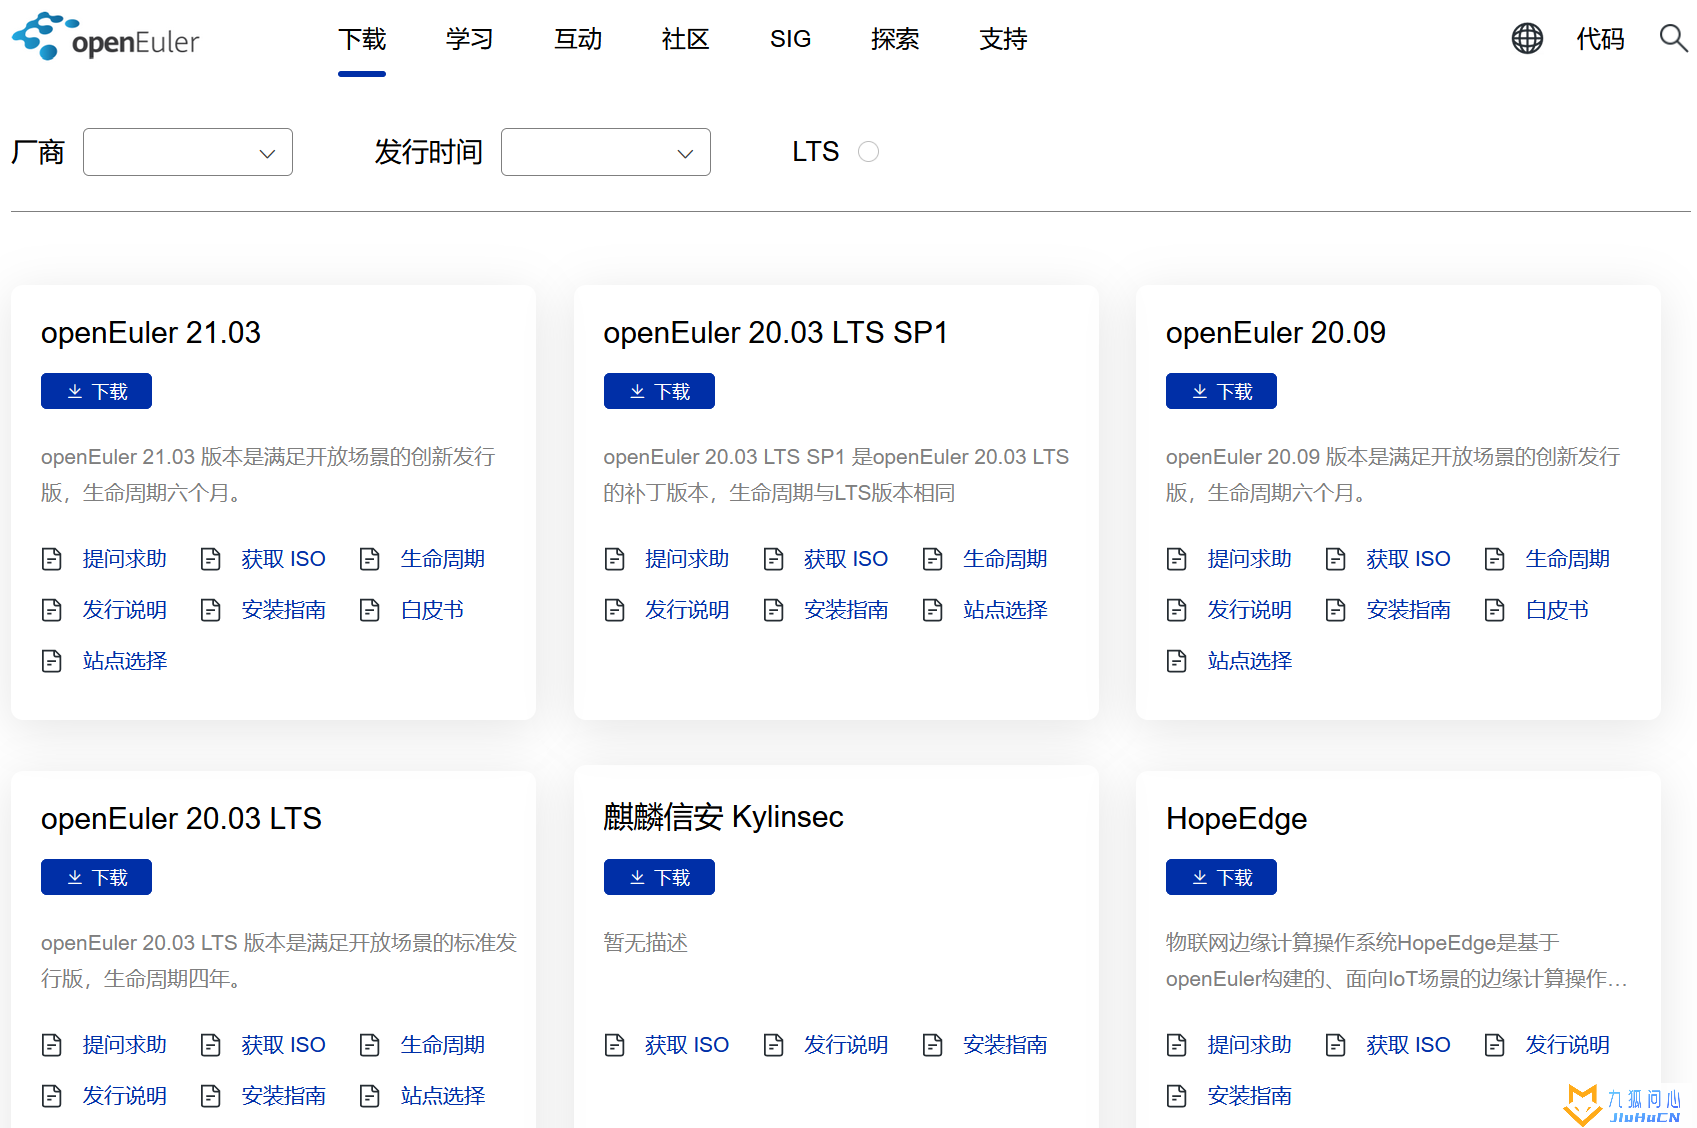The width and height of the screenshot is (1697, 1128).
Task: Click document icon beside 获取 ISO in Kylinsec card
Action: coord(615,1045)
